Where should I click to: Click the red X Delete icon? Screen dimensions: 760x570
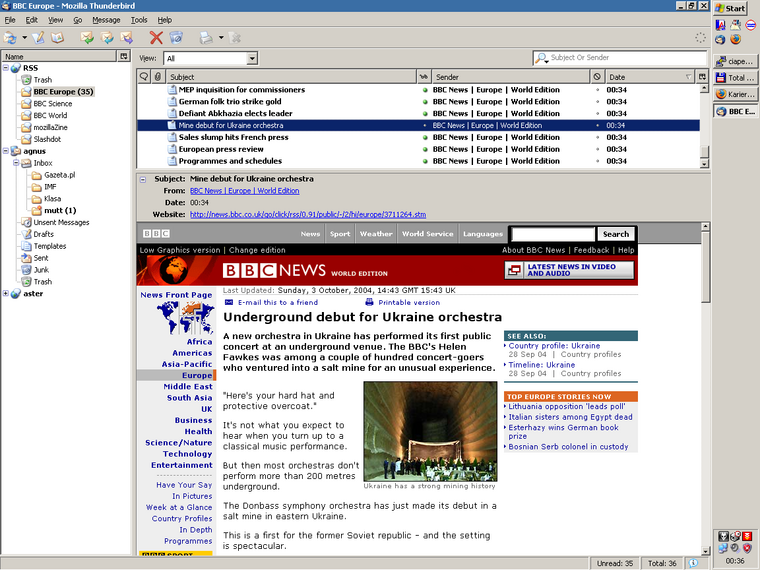[x=156, y=37]
